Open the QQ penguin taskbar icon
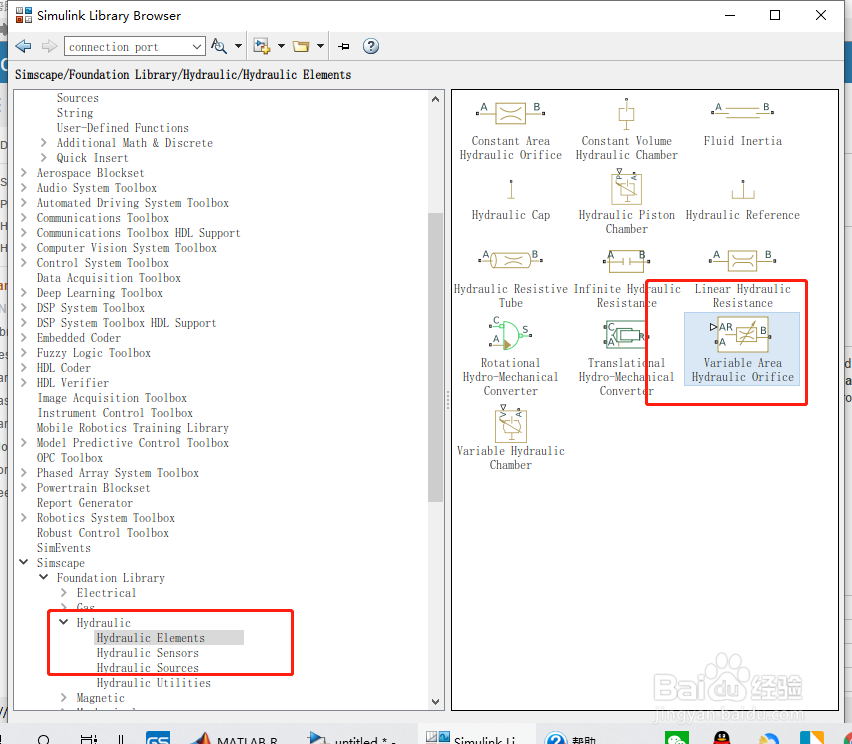The height and width of the screenshot is (744, 852). [x=721, y=737]
